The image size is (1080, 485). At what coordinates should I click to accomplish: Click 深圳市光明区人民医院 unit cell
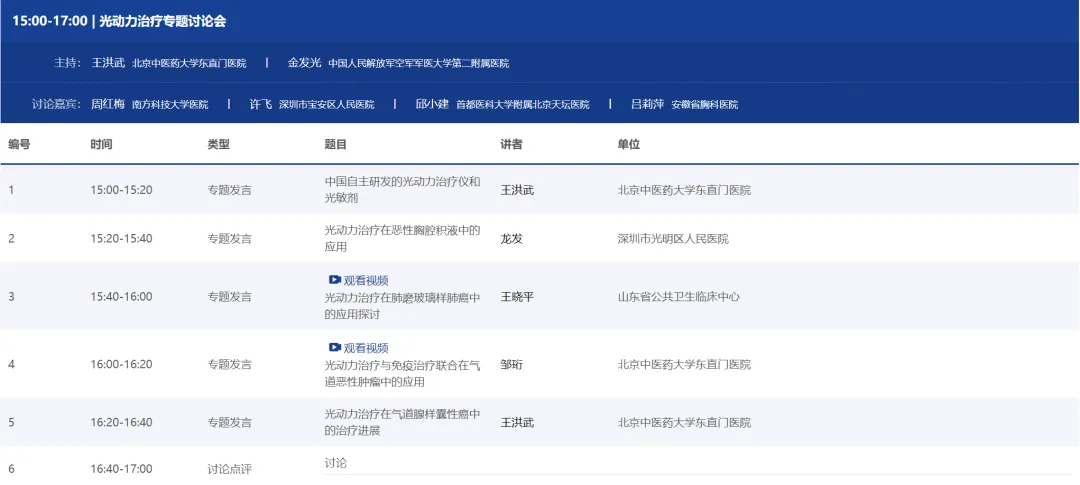pos(673,239)
